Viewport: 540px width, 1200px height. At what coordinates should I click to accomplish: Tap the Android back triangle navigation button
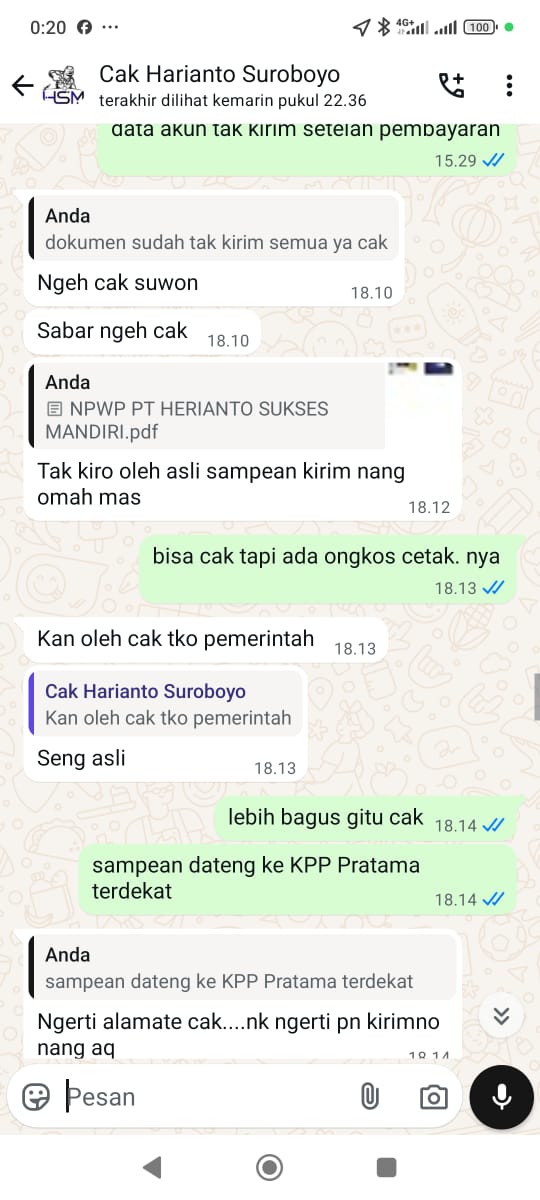151,1166
